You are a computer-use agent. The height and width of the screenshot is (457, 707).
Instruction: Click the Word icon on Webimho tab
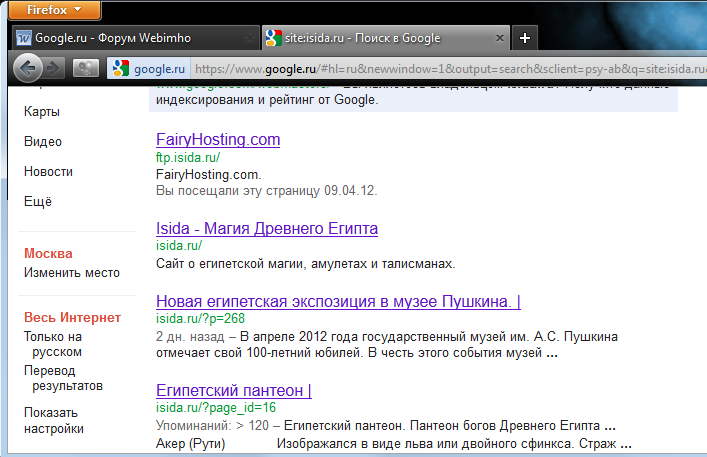(x=24, y=38)
